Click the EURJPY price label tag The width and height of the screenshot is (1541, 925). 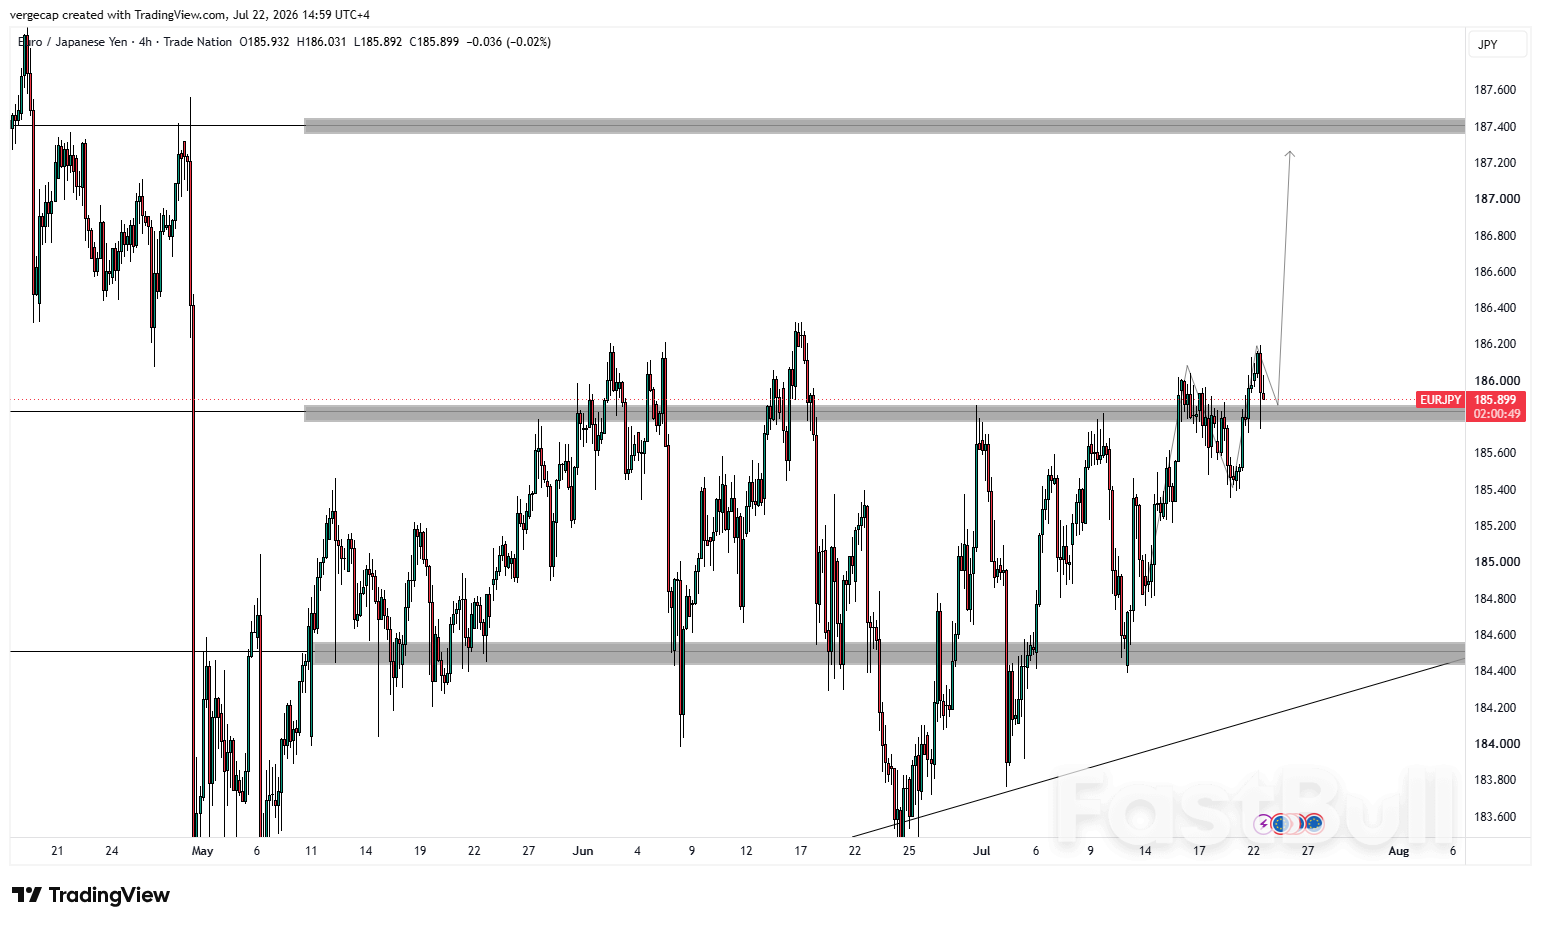pyautogui.click(x=1440, y=400)
